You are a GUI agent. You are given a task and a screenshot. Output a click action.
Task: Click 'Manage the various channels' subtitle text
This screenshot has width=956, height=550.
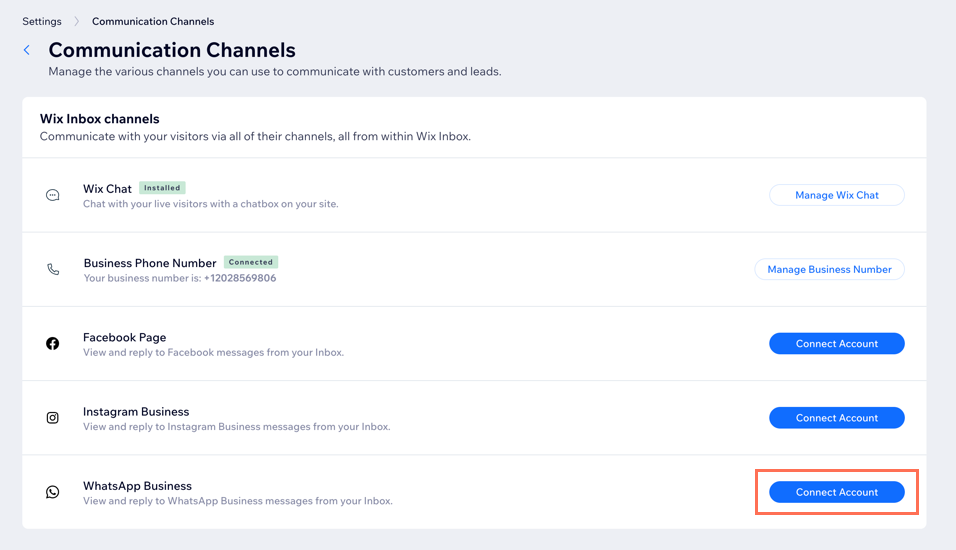coord(275,72)
